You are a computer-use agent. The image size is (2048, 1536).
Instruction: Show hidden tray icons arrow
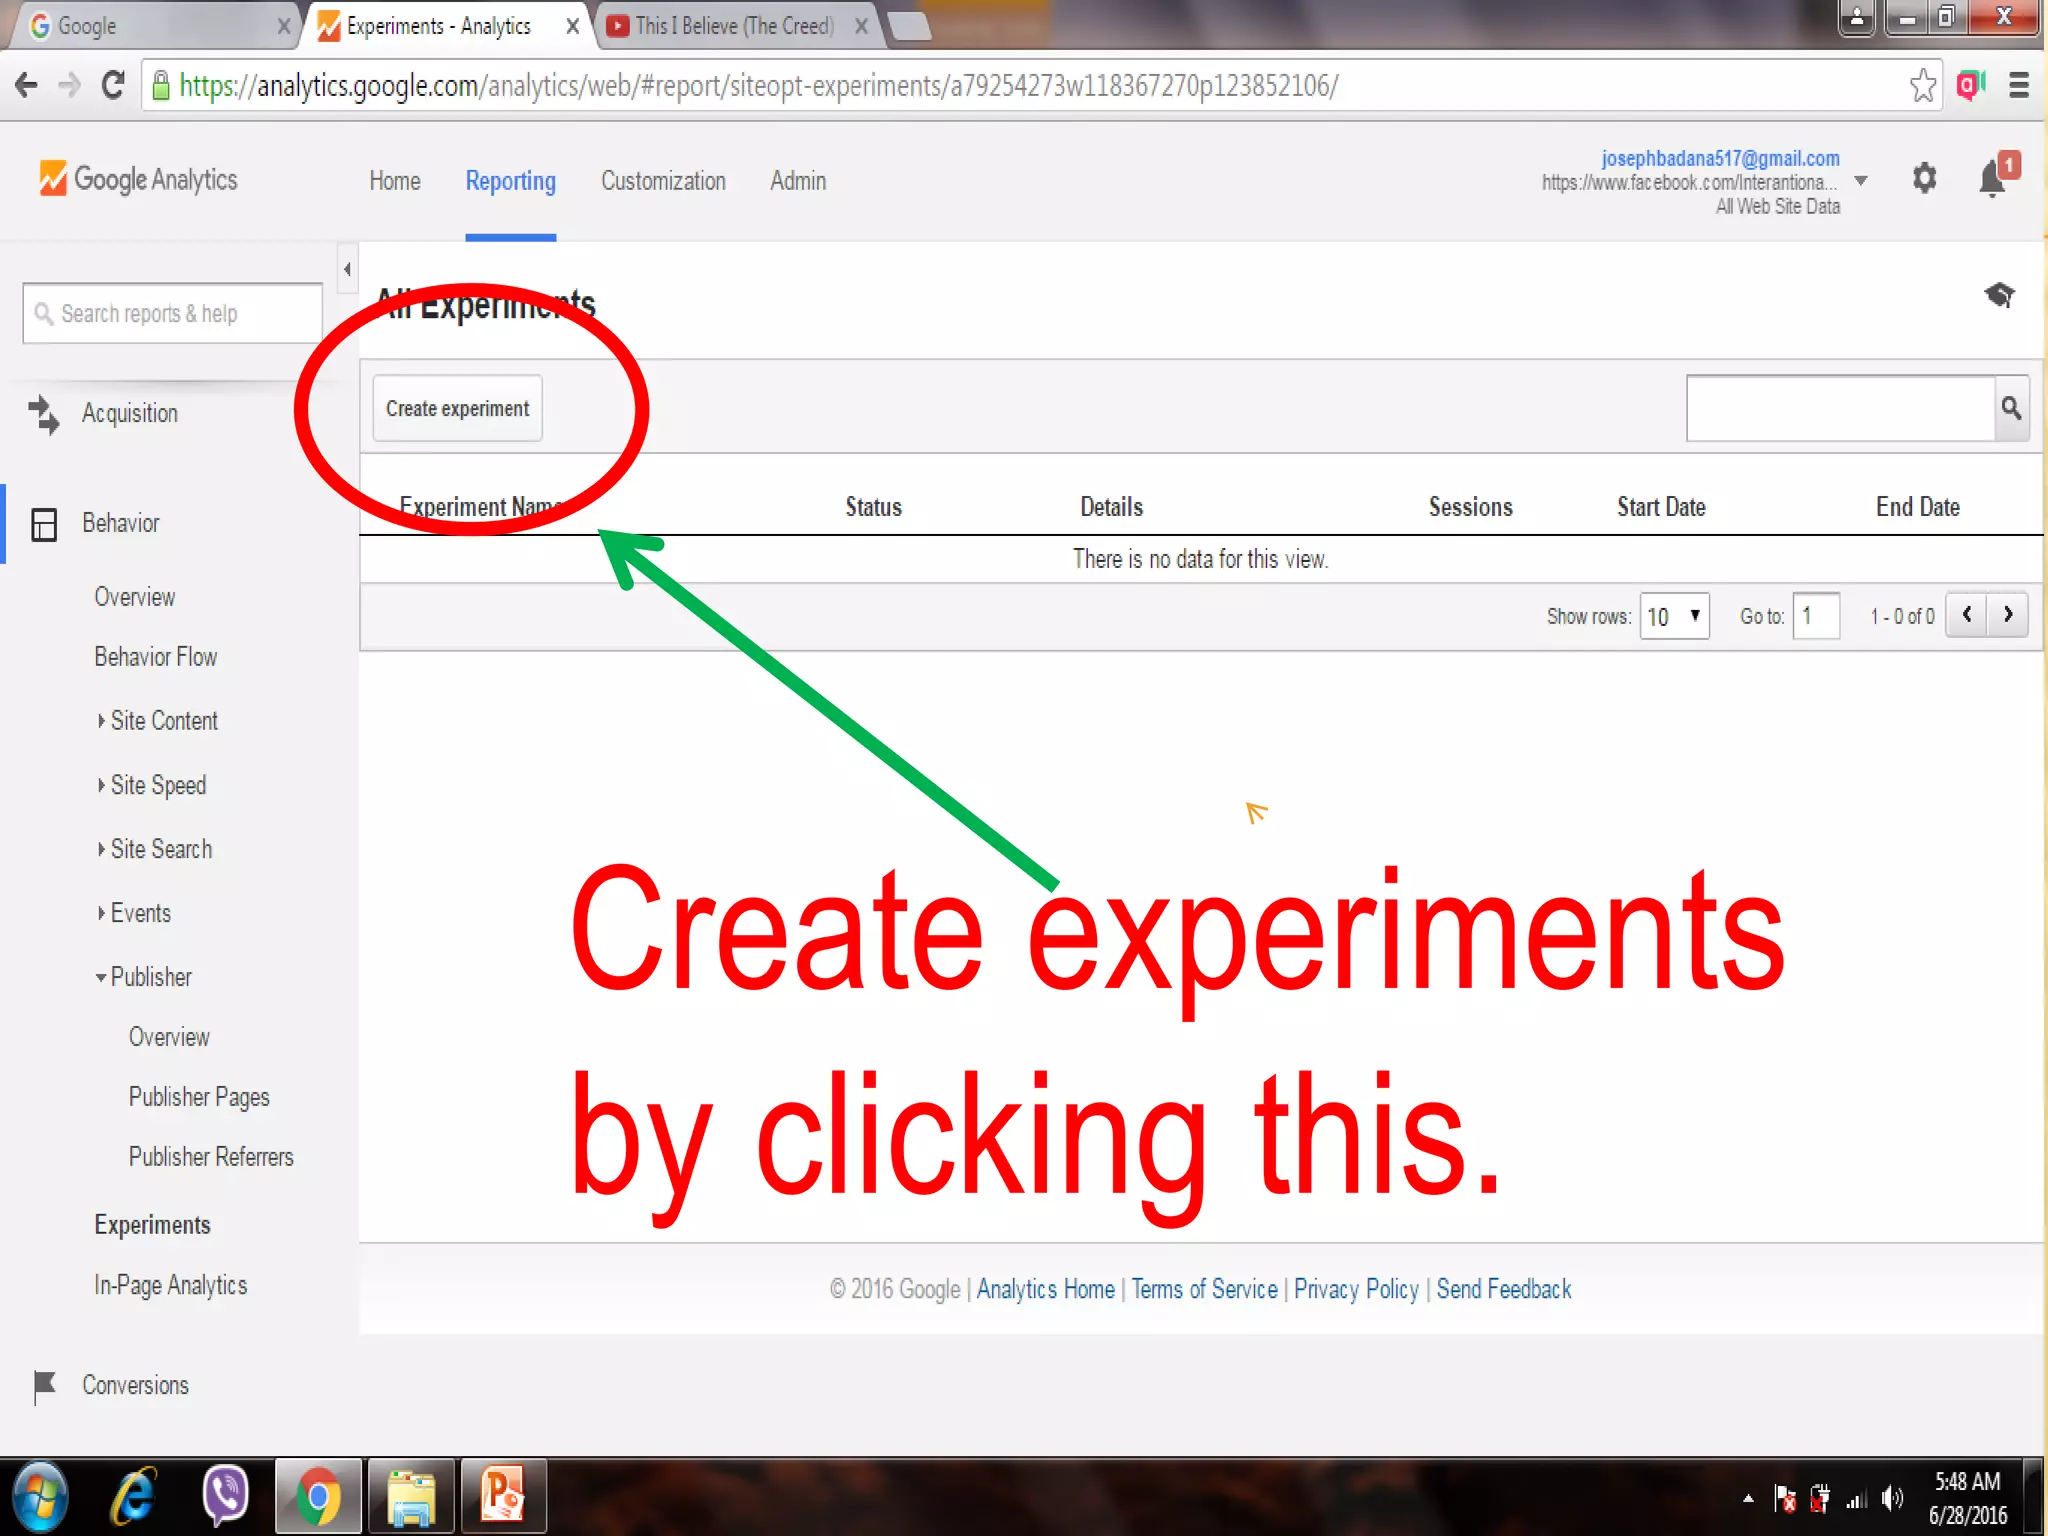pyautogui.click(x=1748, y=1498)
